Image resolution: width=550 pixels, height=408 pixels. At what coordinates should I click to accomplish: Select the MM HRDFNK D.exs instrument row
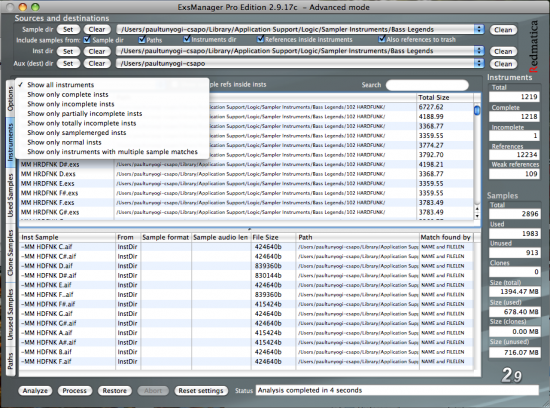coord(246,174)
